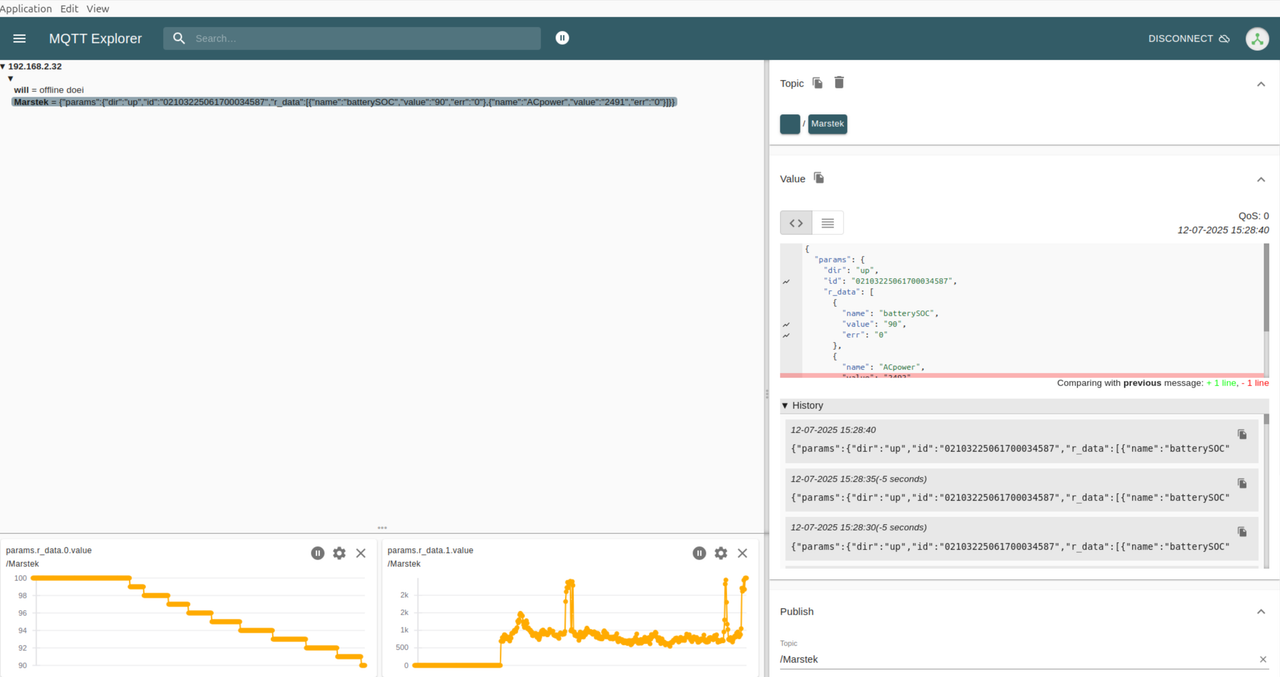
Task: Switch value view to raw text
Action: coord(828,223)
